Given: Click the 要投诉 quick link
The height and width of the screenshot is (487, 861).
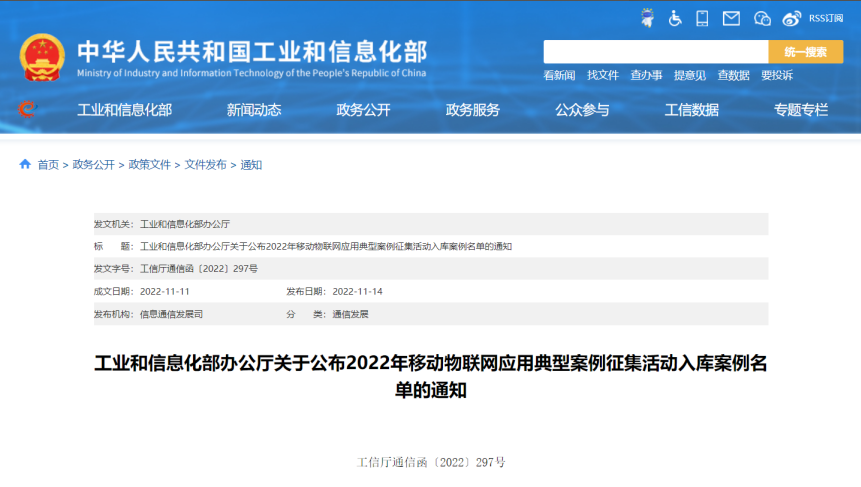Looking at the screenshot, I should tap(777, 75).
